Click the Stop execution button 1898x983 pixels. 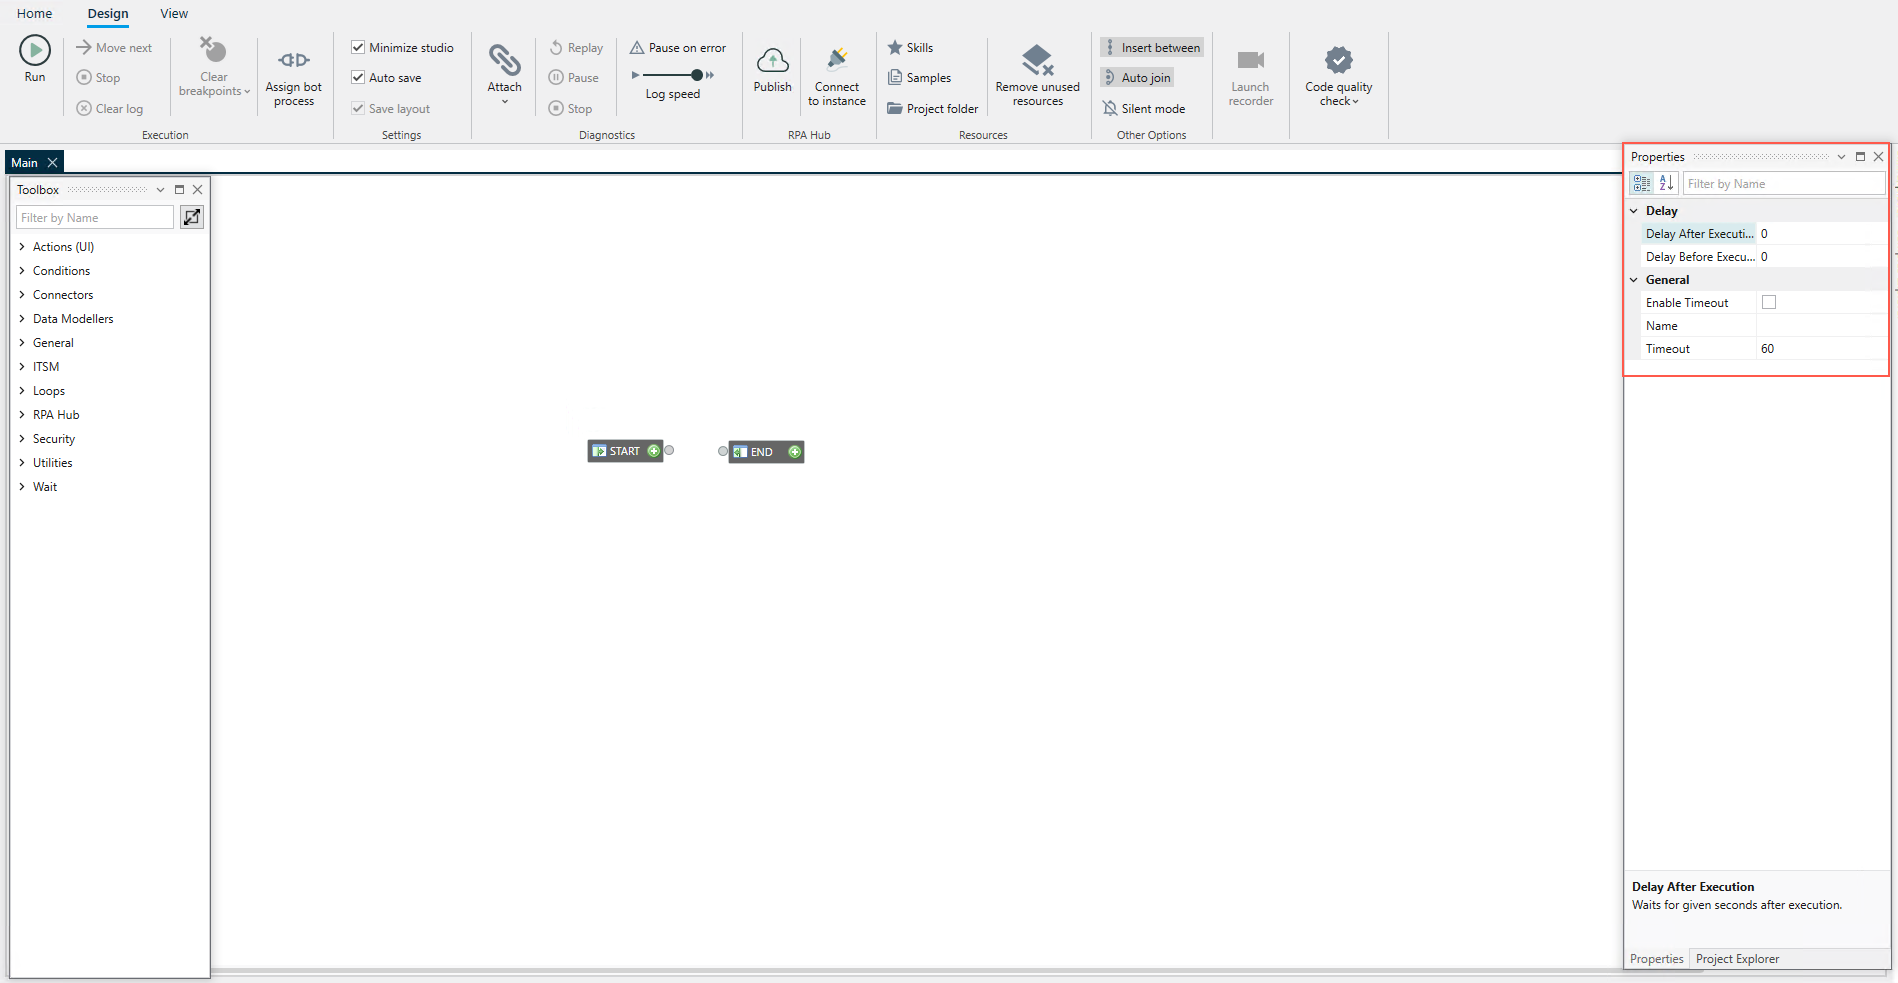pos(98,78)
